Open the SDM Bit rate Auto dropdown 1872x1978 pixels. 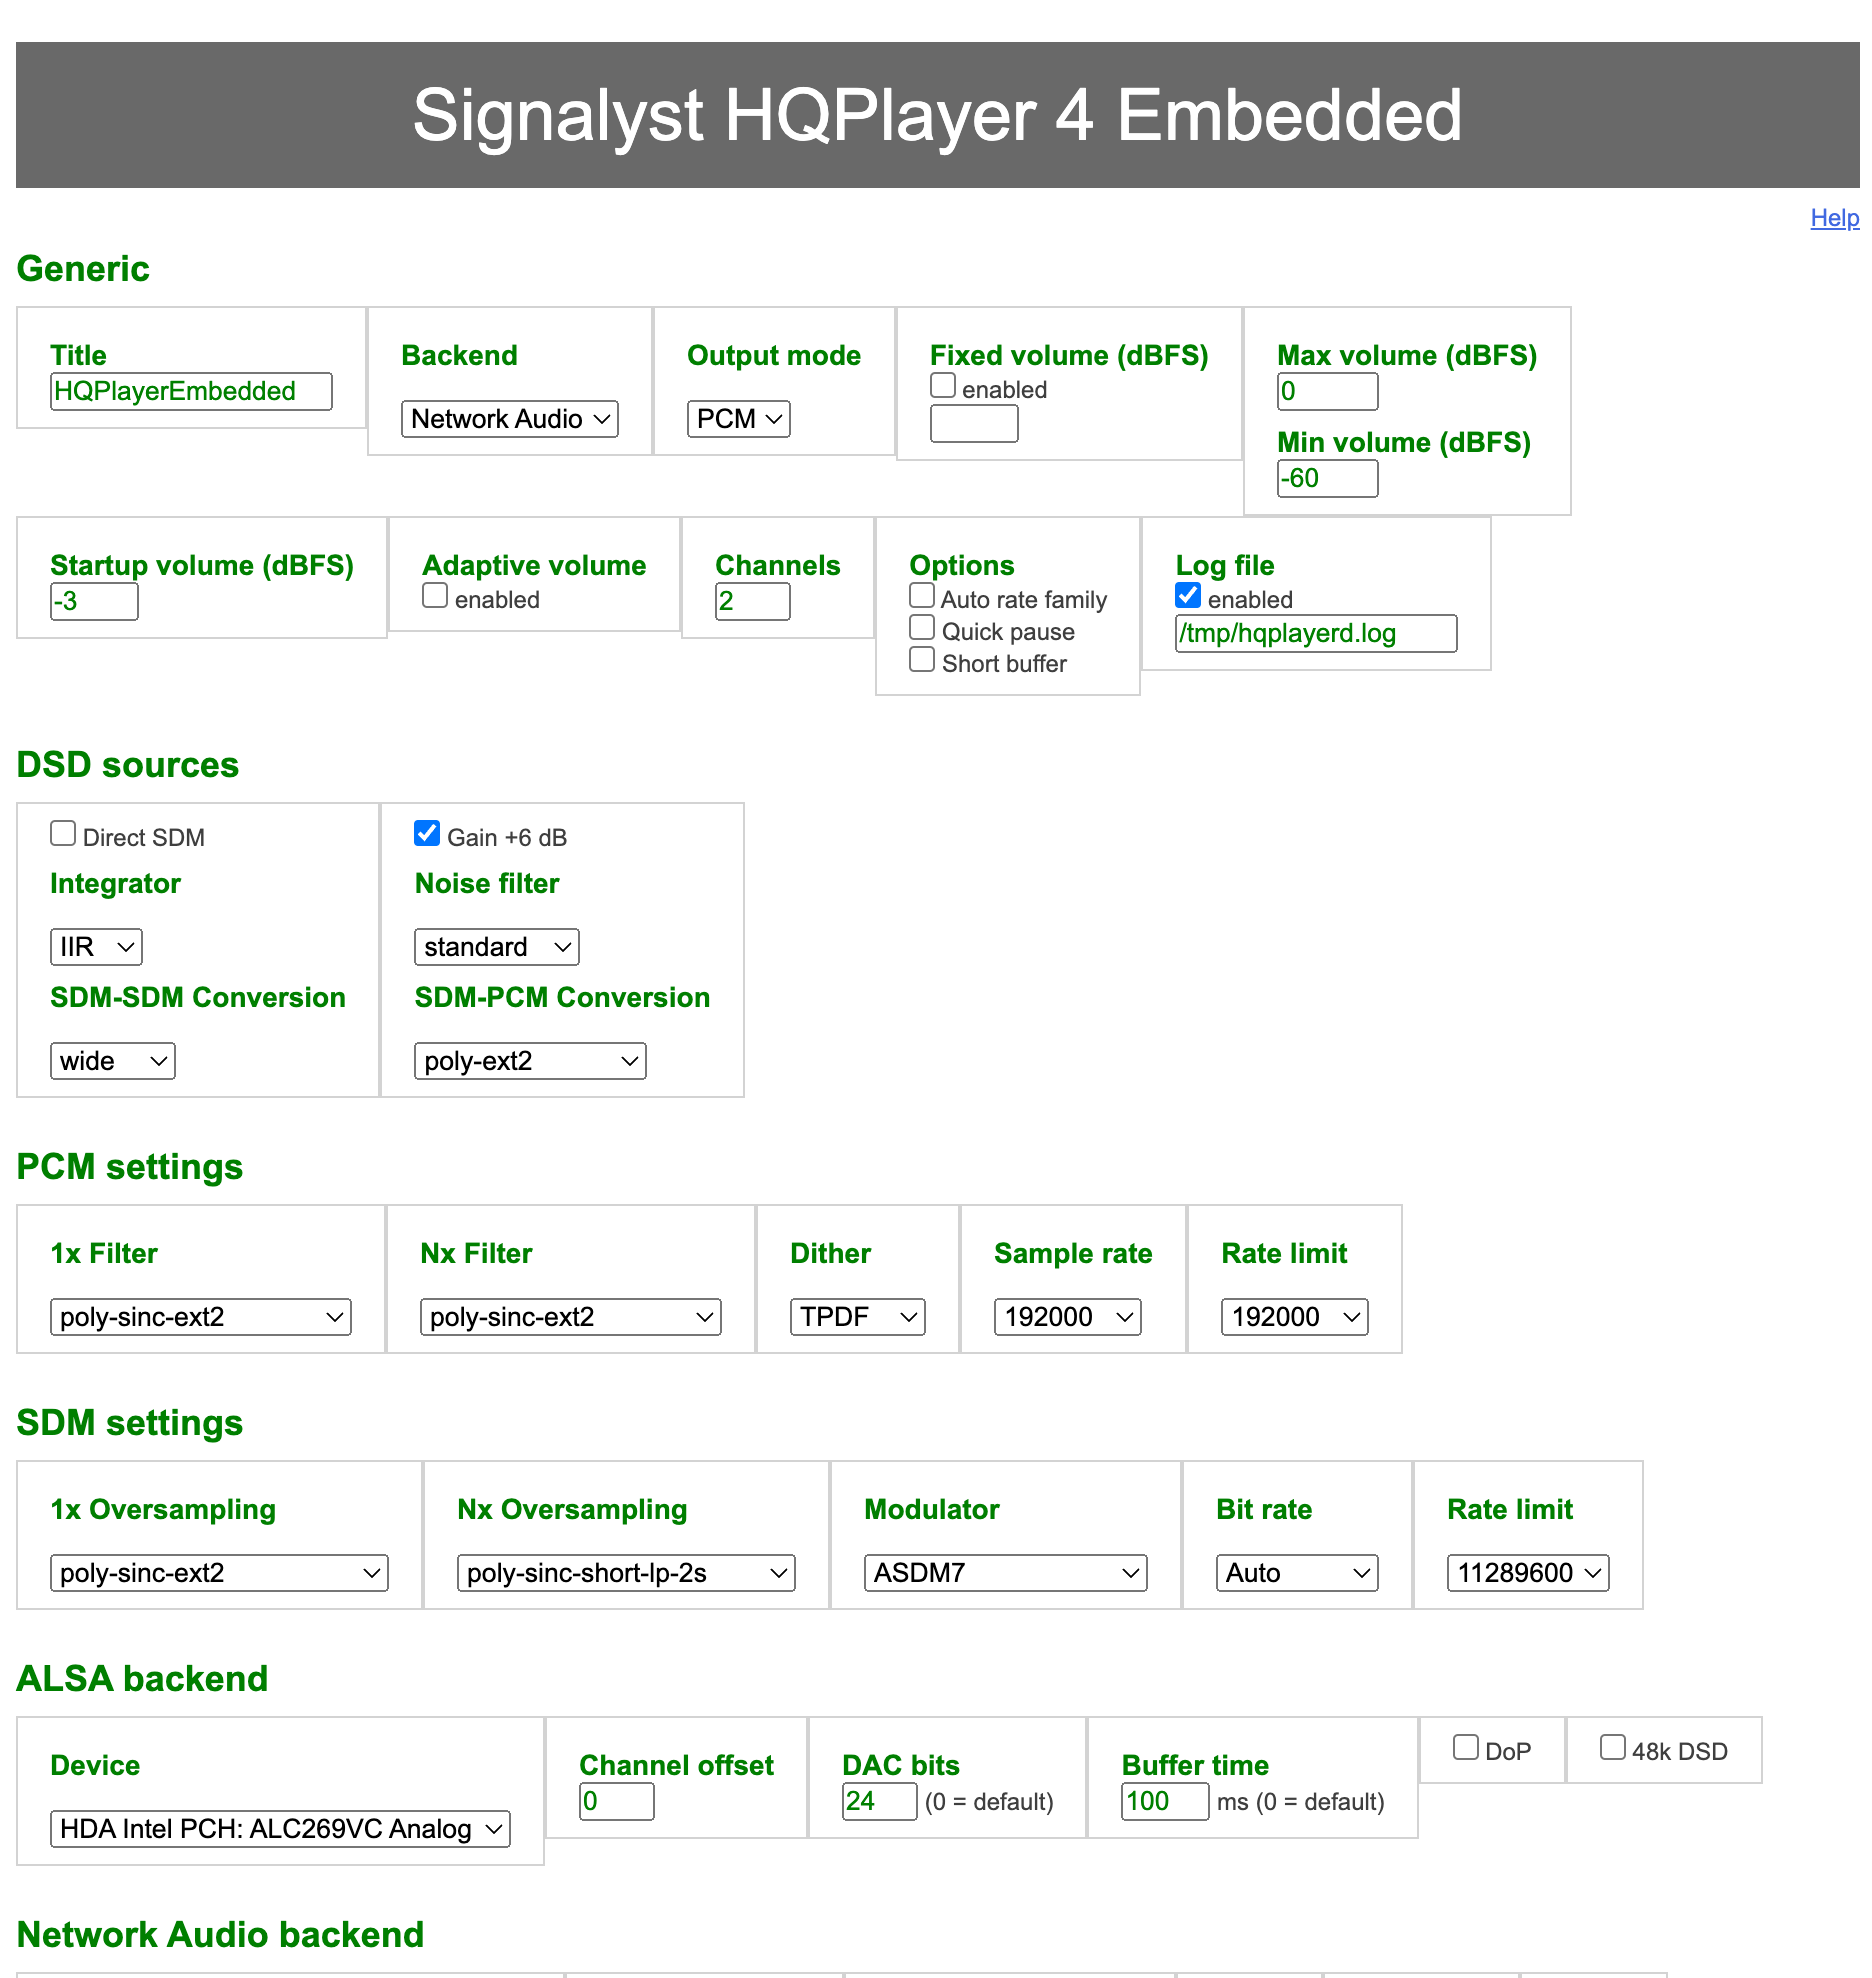click(1297, 1573)
